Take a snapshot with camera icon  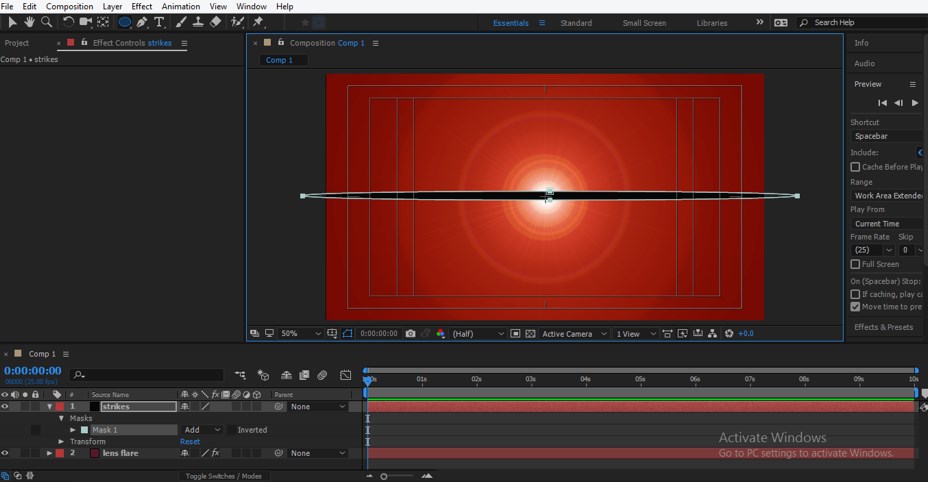tap(410, 333)
